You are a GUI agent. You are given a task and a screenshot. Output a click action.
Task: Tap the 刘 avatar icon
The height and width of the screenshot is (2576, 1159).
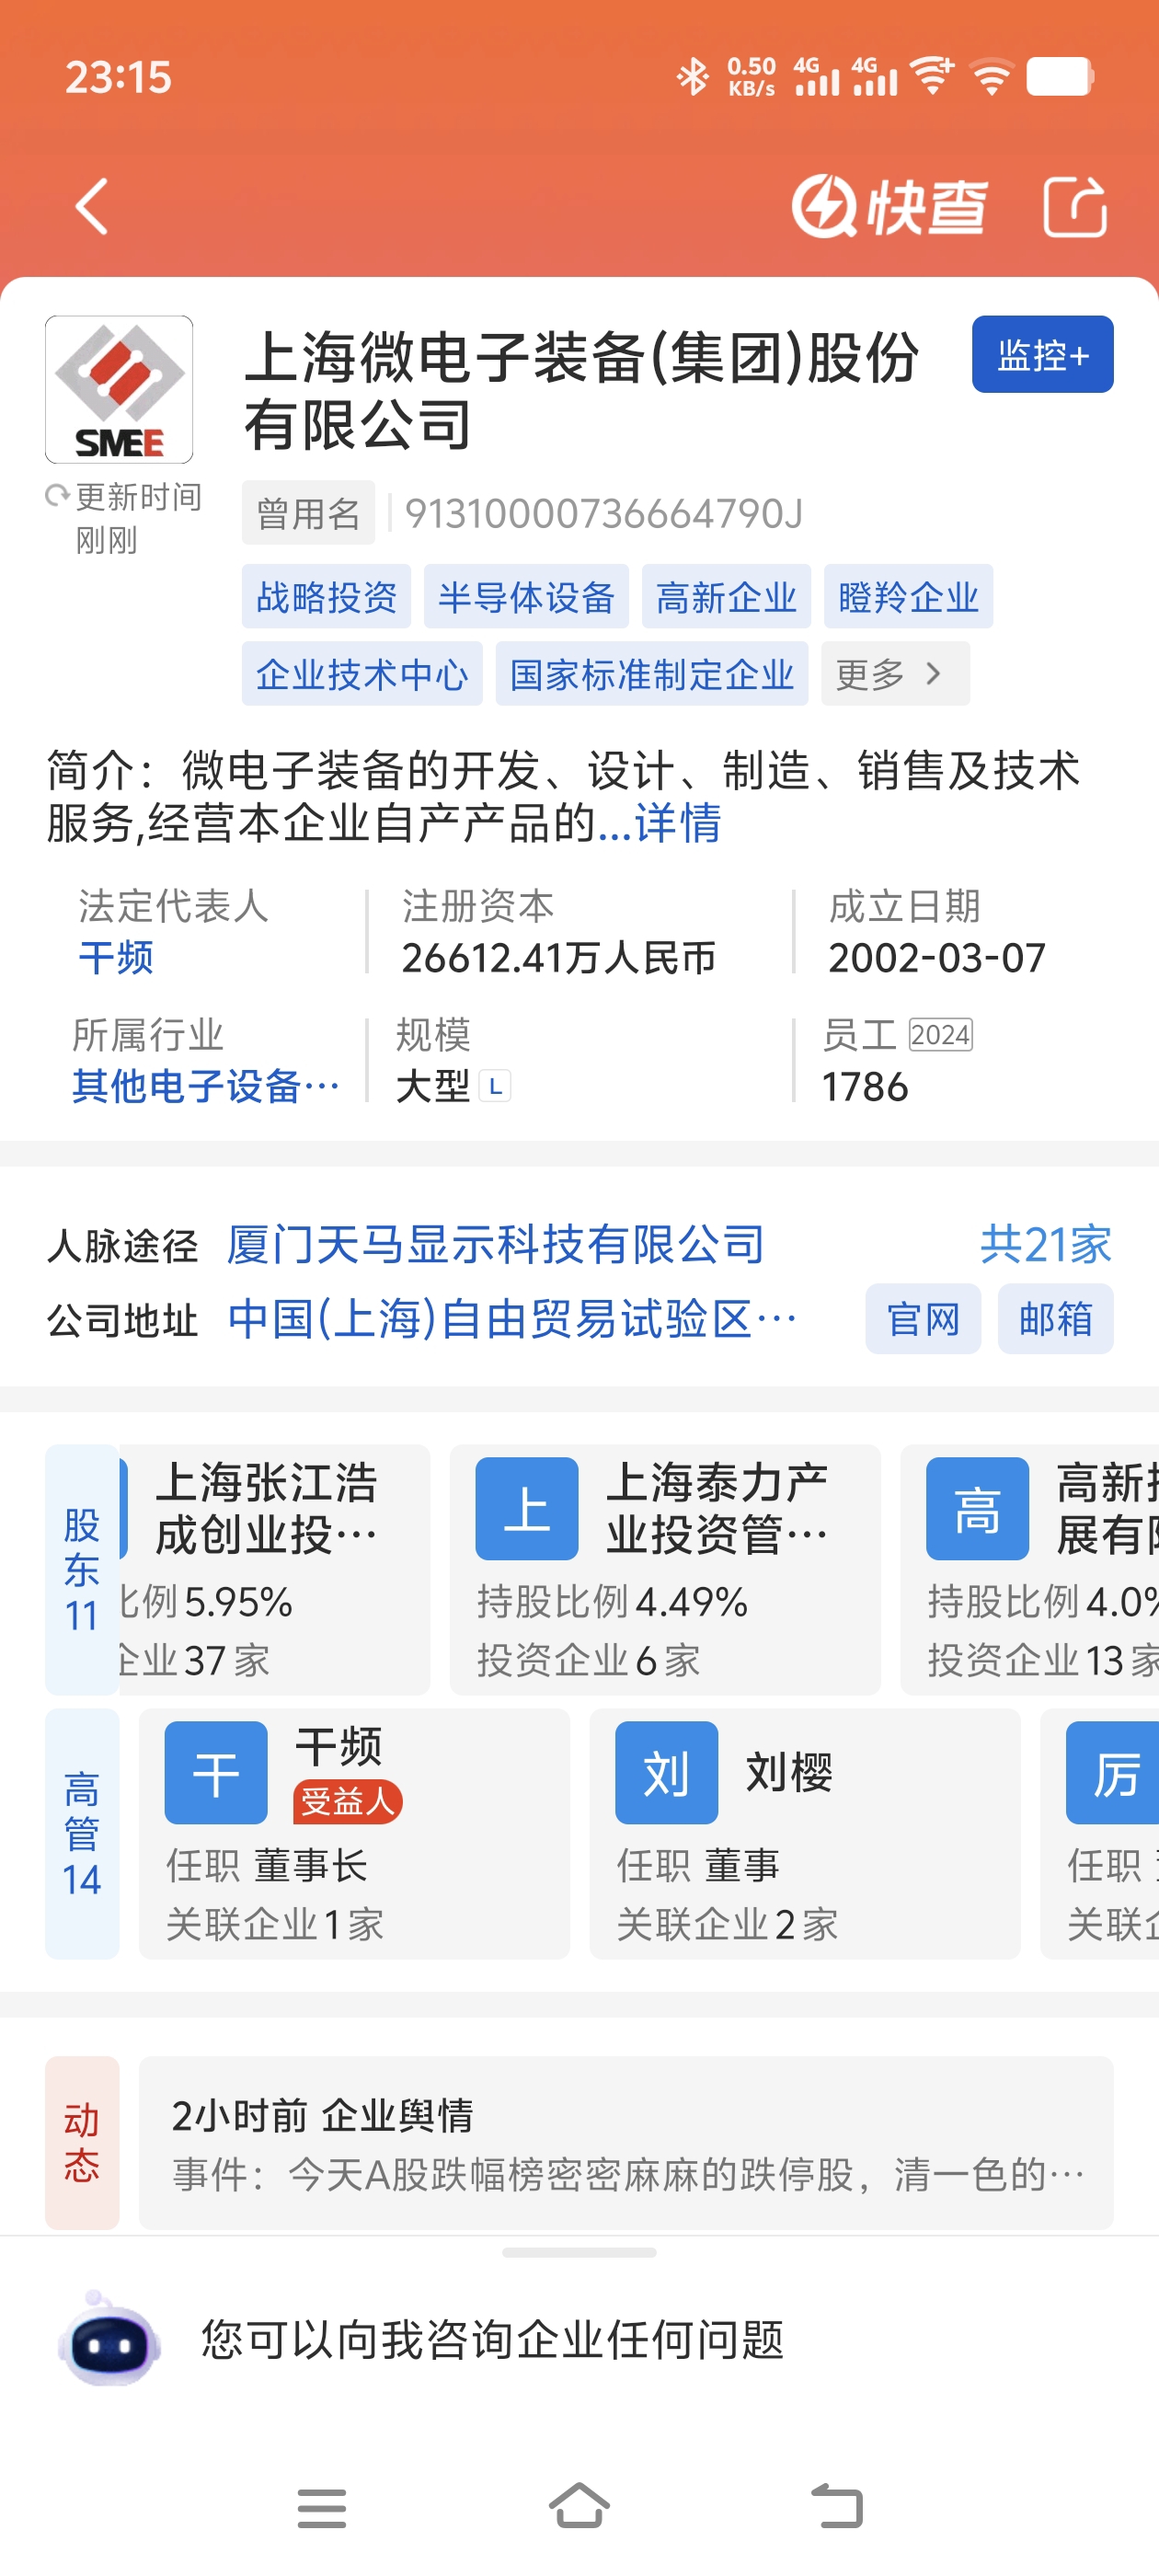click(x=666, y=1773)
